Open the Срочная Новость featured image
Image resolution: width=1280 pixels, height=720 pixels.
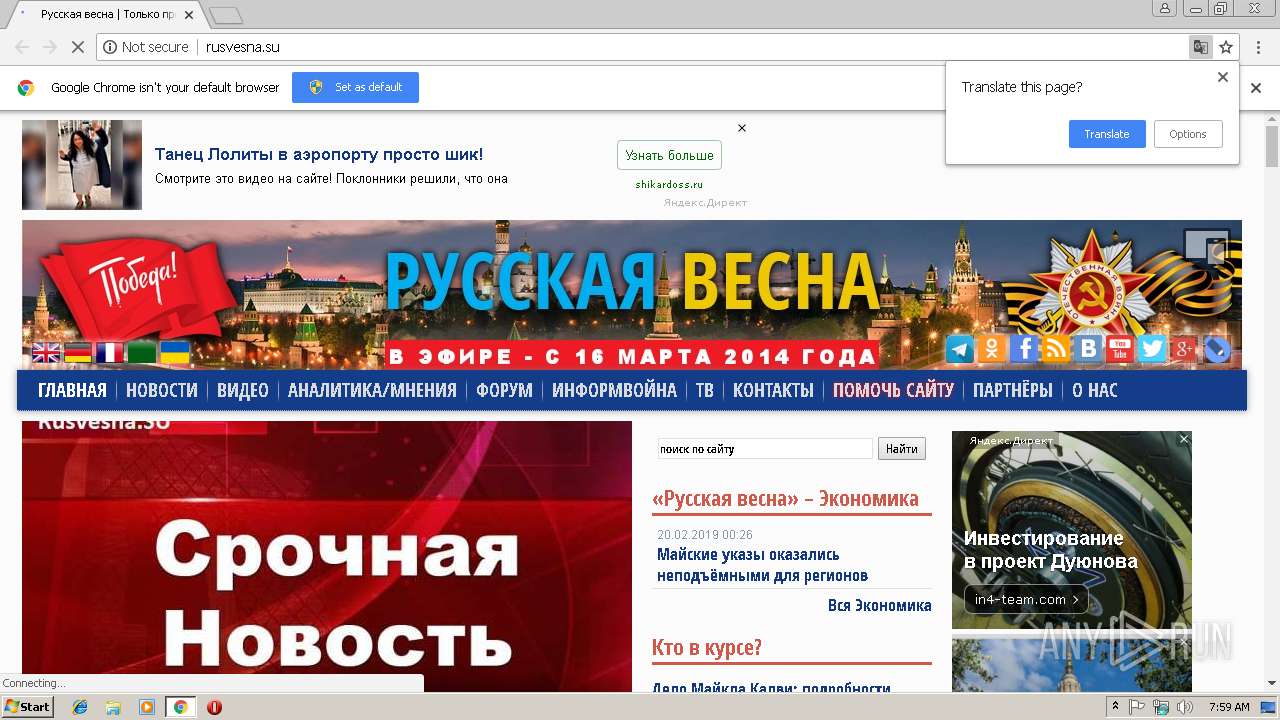[x=327, y=556]
